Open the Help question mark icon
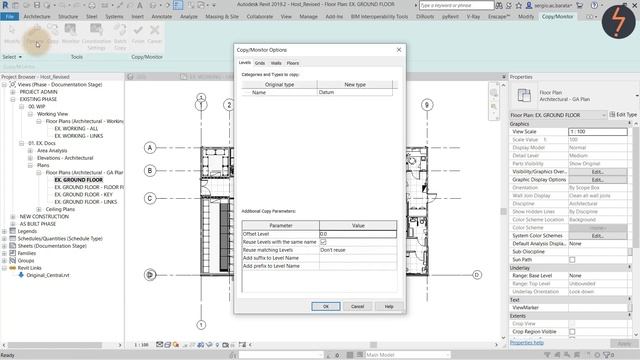Image resolution: width=640 pixels, height=360 pixels. click(594, 6)
